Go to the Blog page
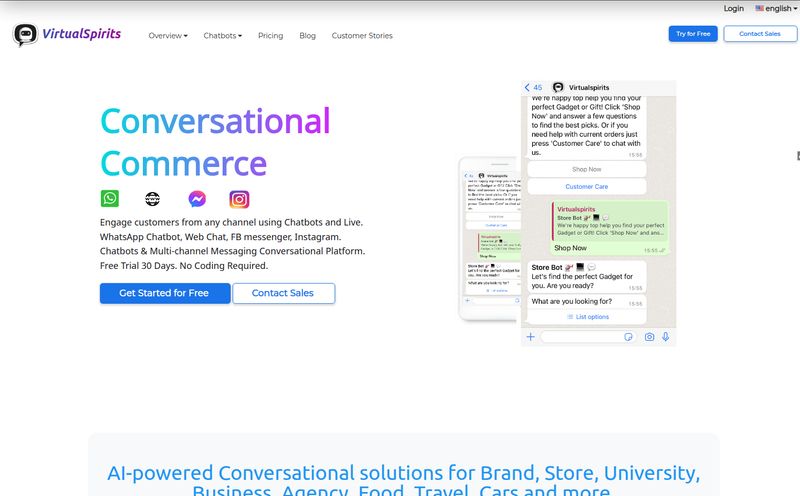Image resolution: width=800 pixels, height=496 pixels. pyautogui.click(x=307, y=36)
